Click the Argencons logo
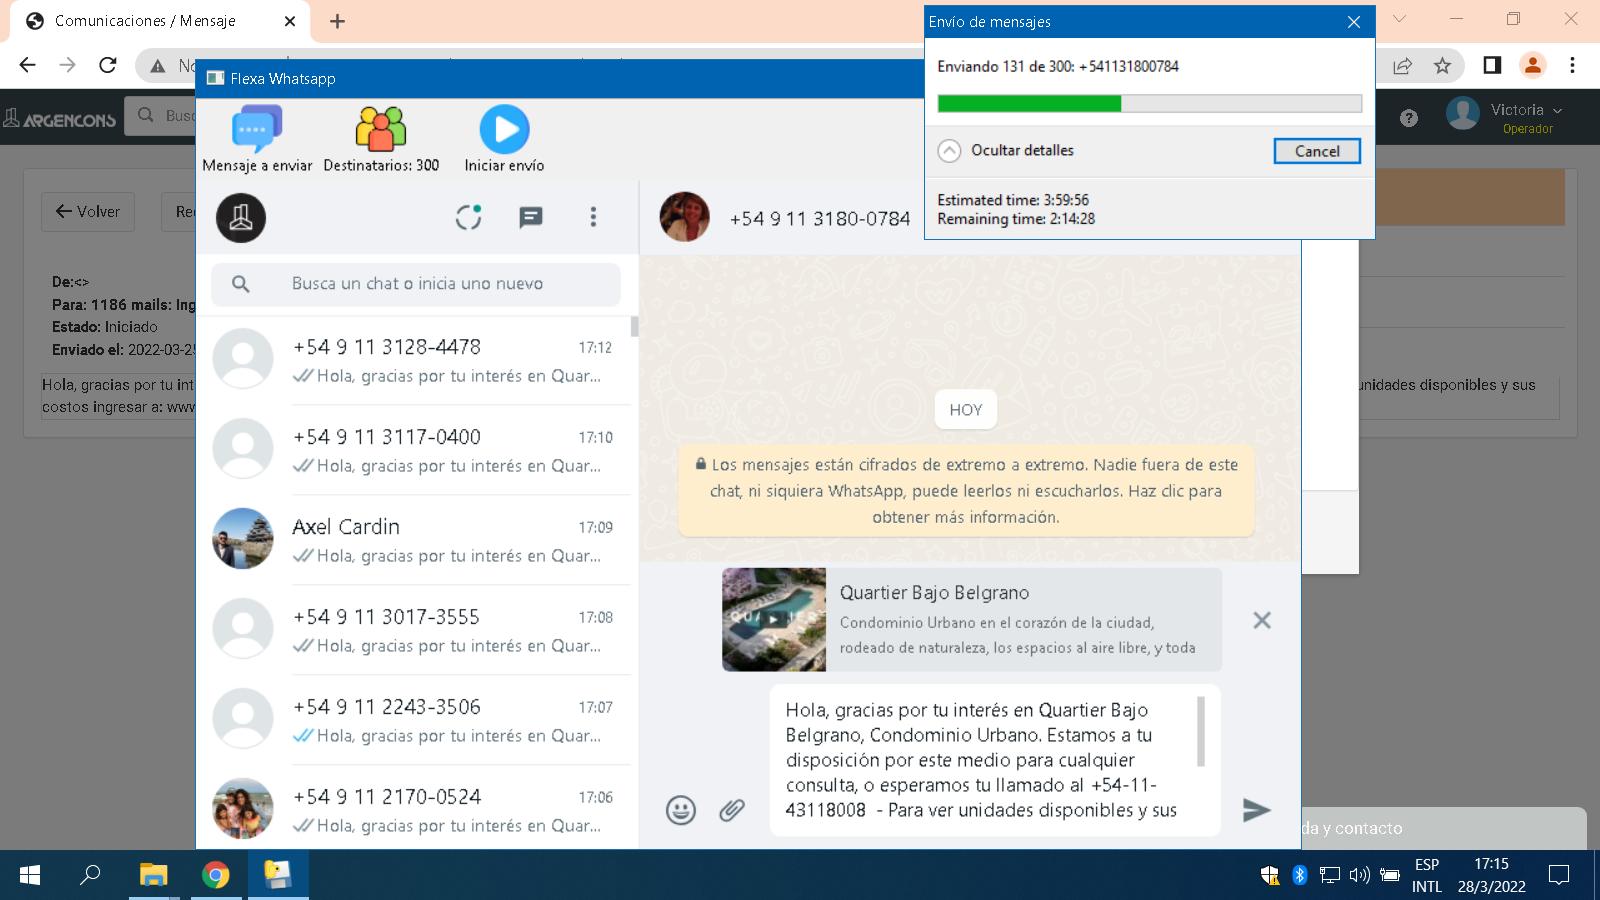The width and height of the screenshot is (1600, 900). (x=60, y=119)
